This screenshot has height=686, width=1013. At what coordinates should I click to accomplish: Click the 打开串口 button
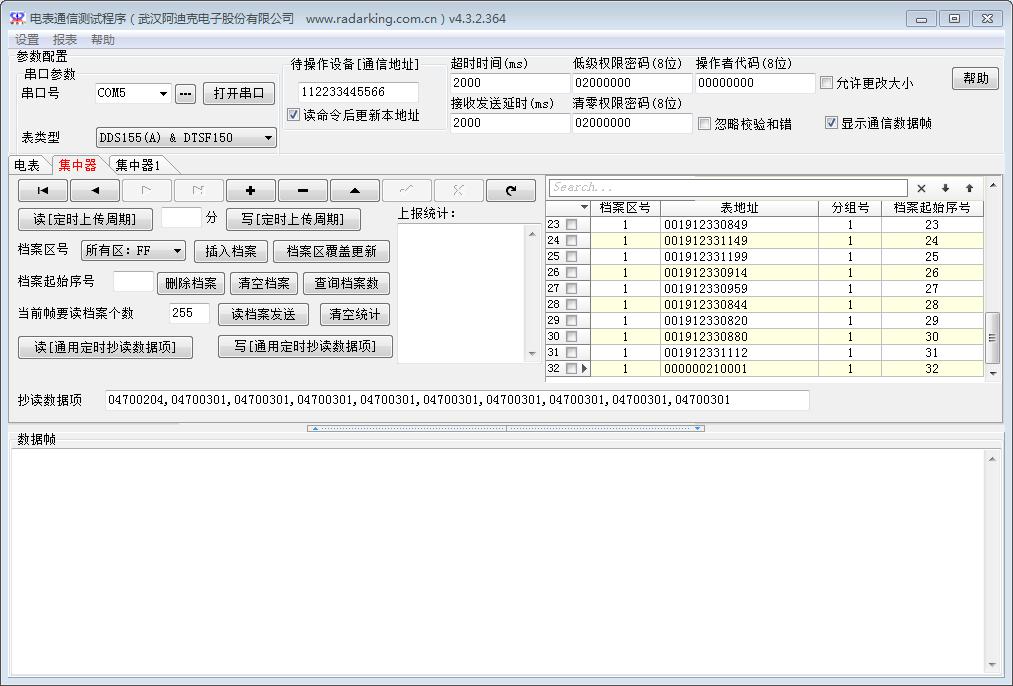coord(239,93)
